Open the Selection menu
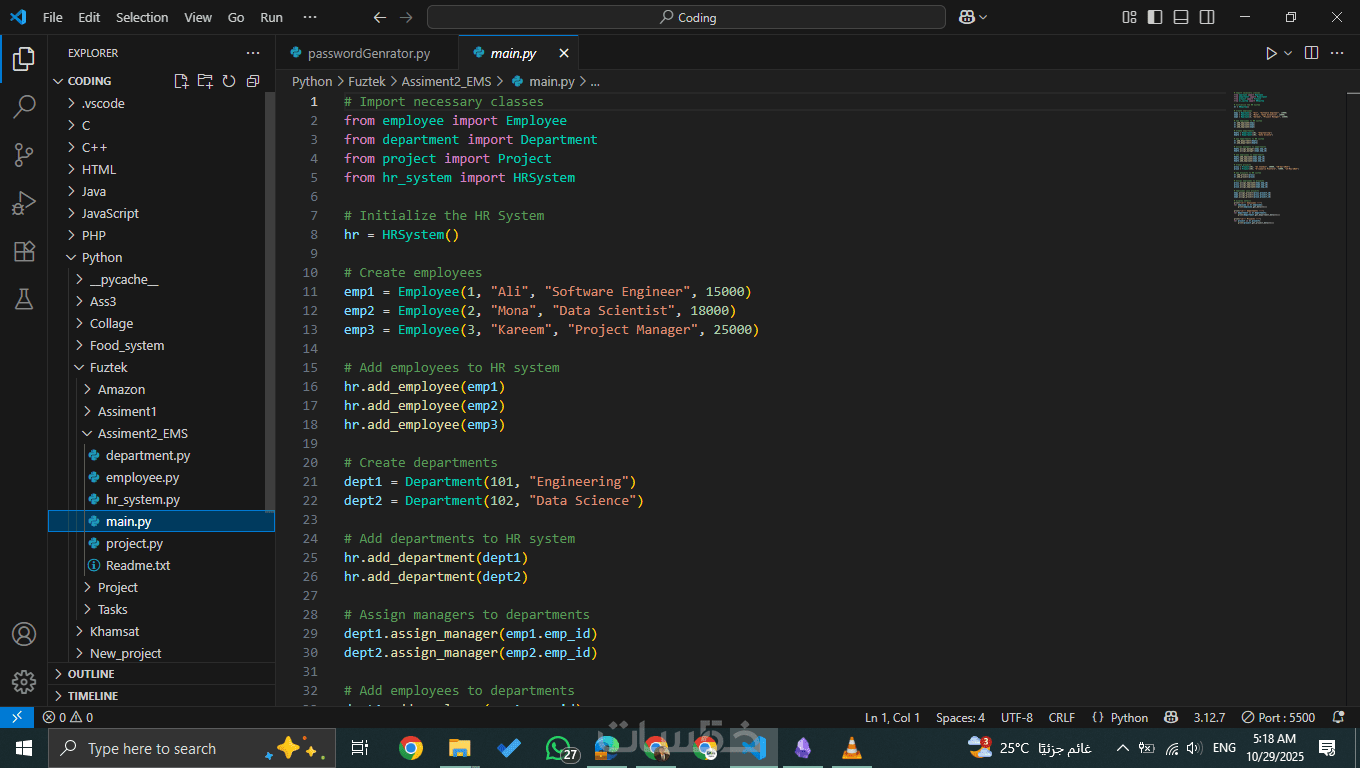 pos(142,17)
